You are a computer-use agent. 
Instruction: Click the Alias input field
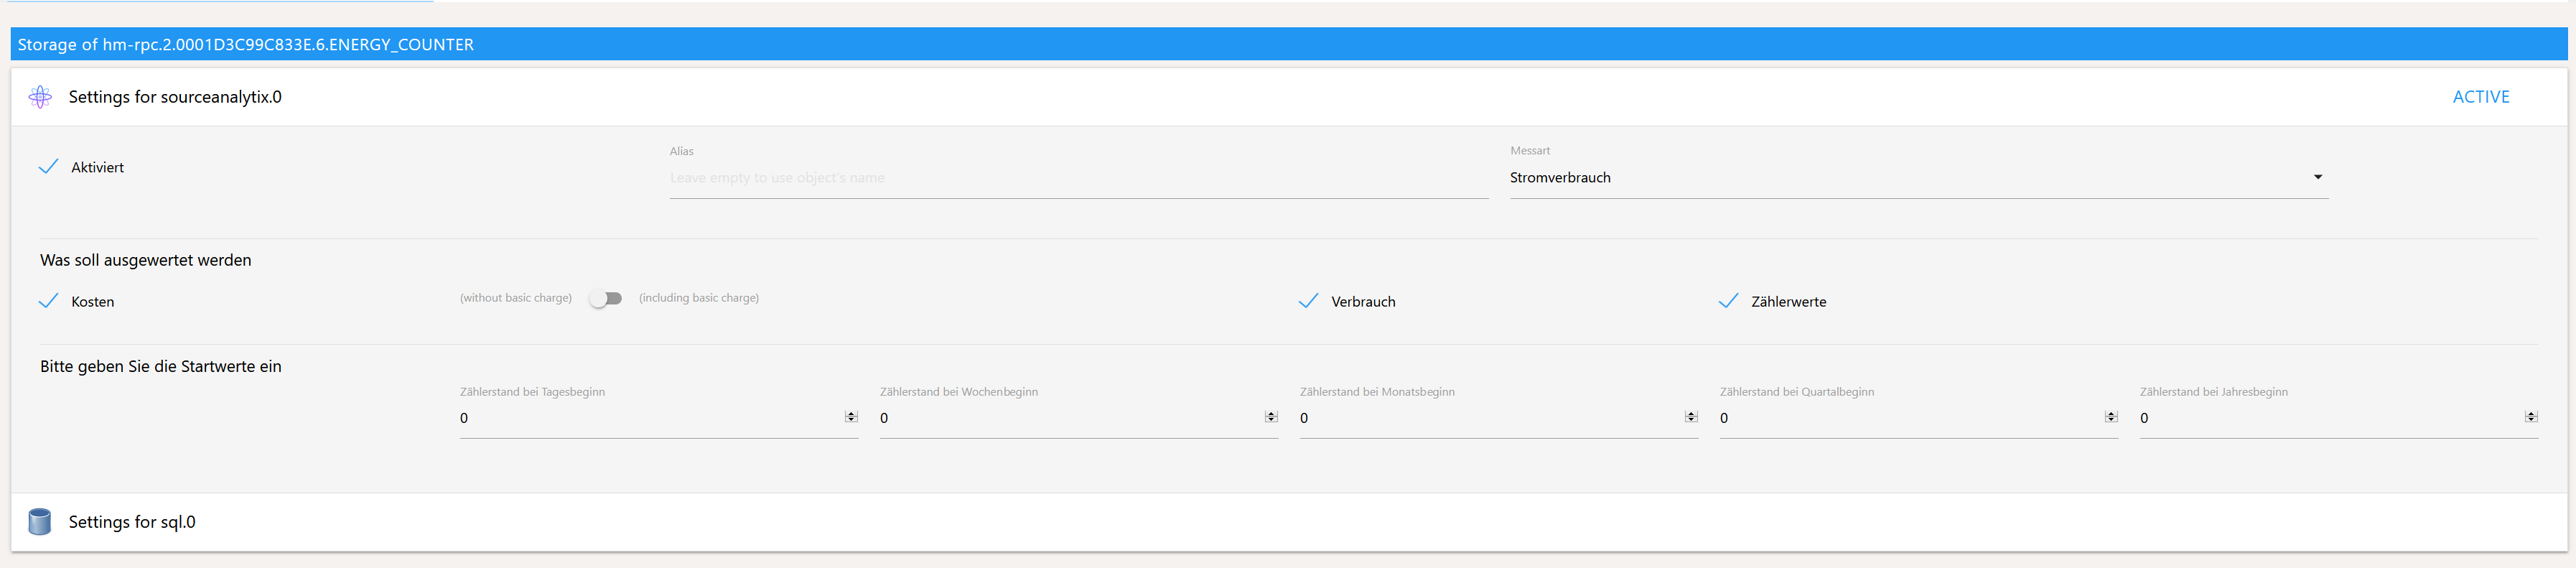[x=1079, y=178]
